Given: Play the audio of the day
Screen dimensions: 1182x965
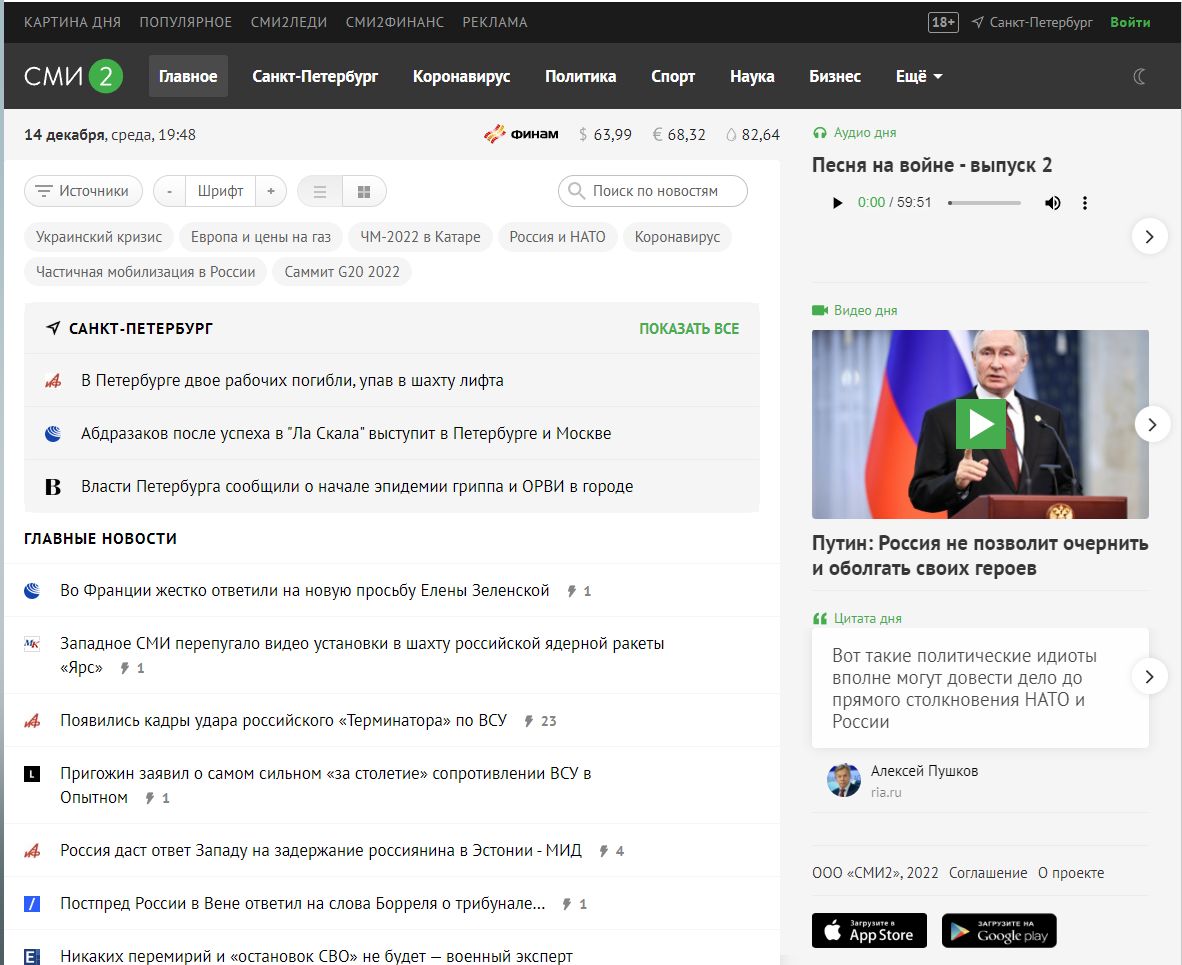Looking at the screenshot, I should pyautogui.click(x=837, y=203).
